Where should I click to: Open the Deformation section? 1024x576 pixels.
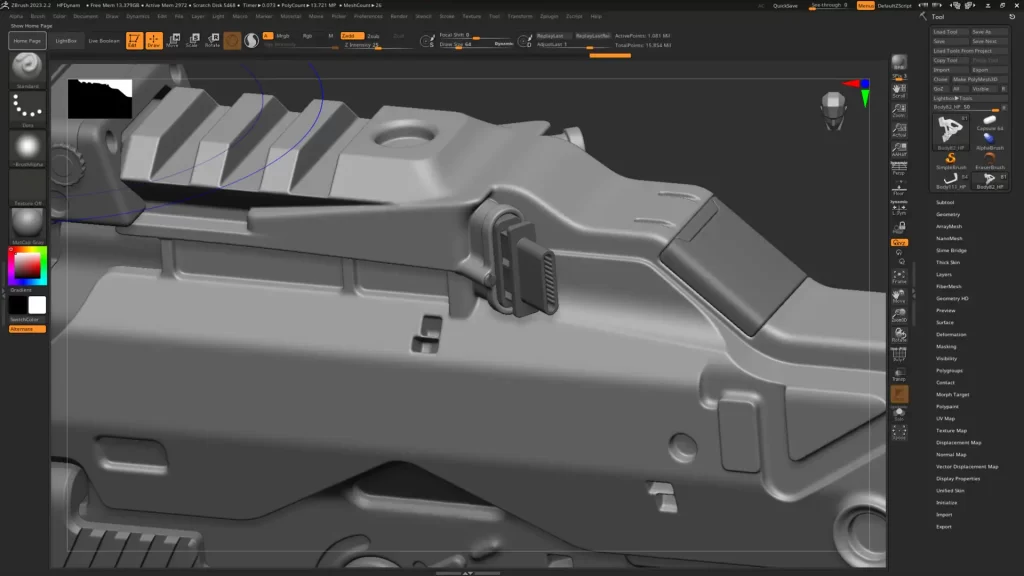[951, 334]
